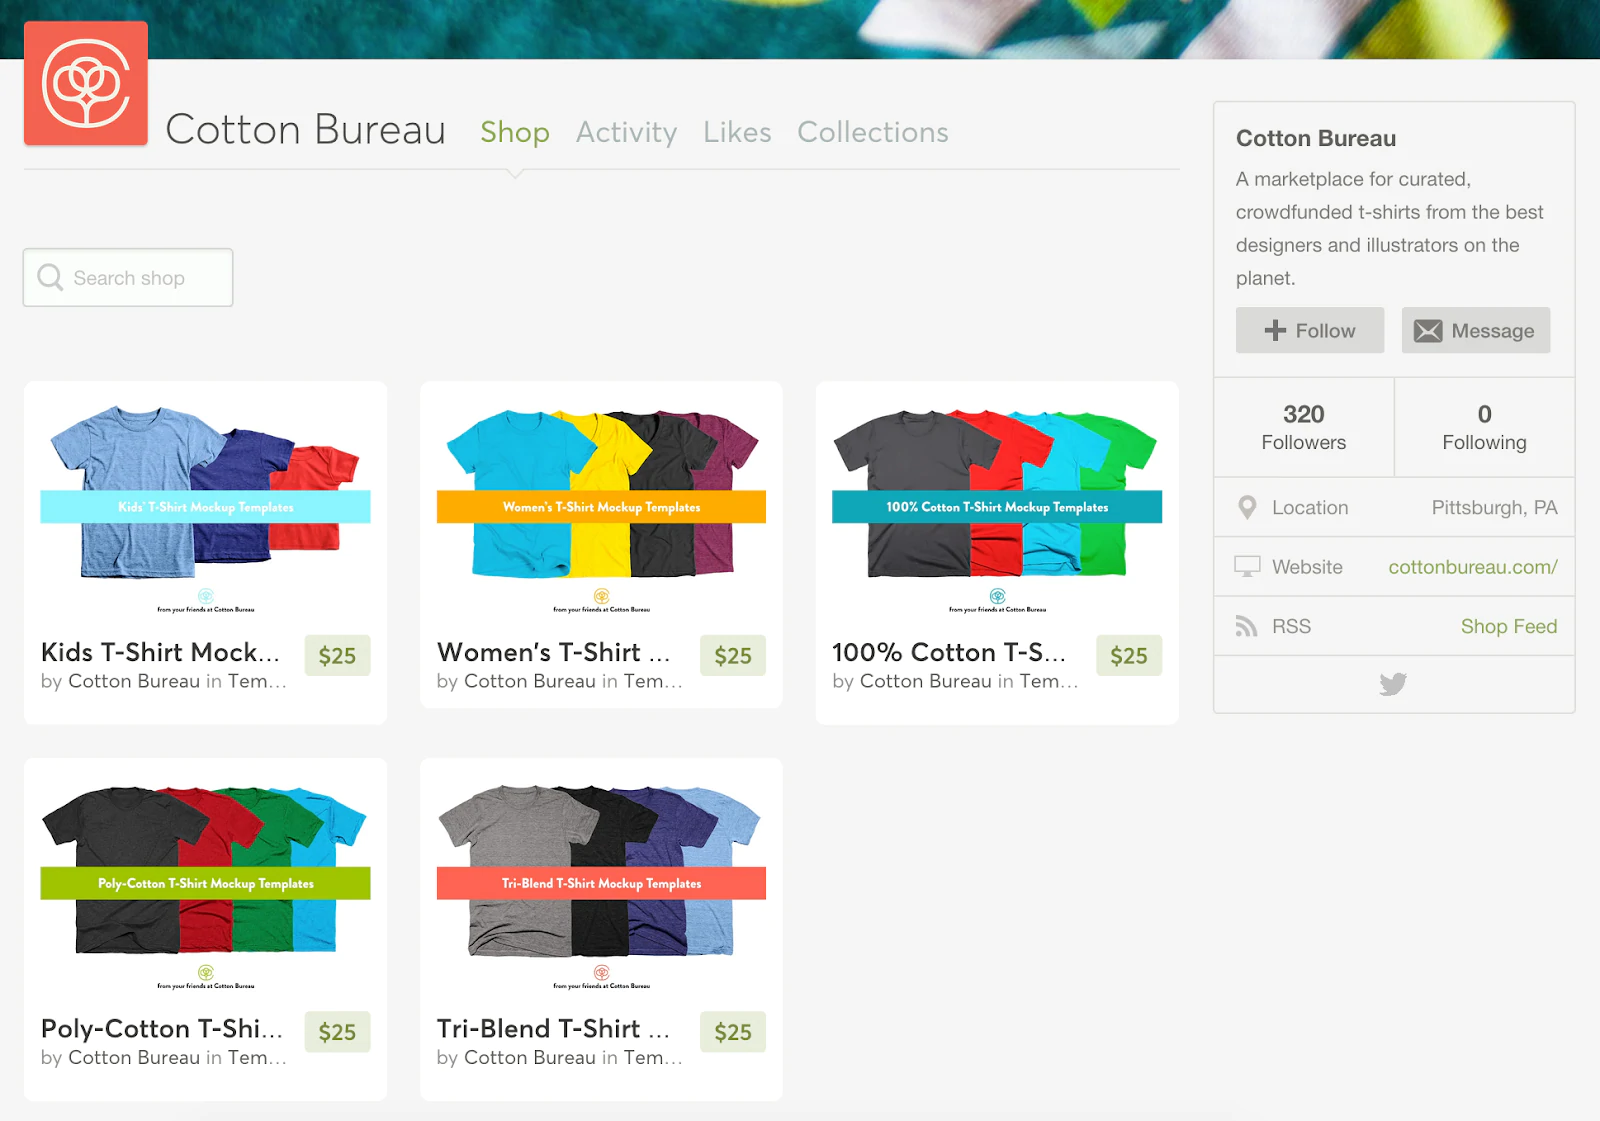The width and height of the screenshot is (1600, 1121).
Task: Focus the Search shop field
Action: point(128,277)
